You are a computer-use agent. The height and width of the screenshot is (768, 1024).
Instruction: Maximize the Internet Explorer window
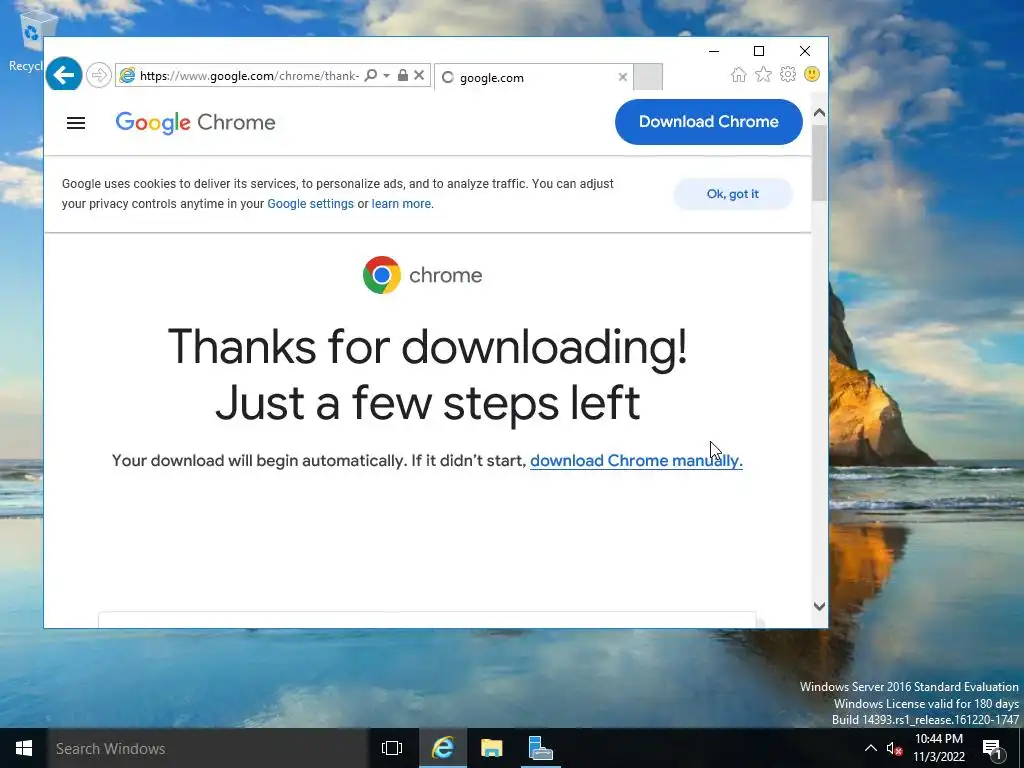coord(759,51)
